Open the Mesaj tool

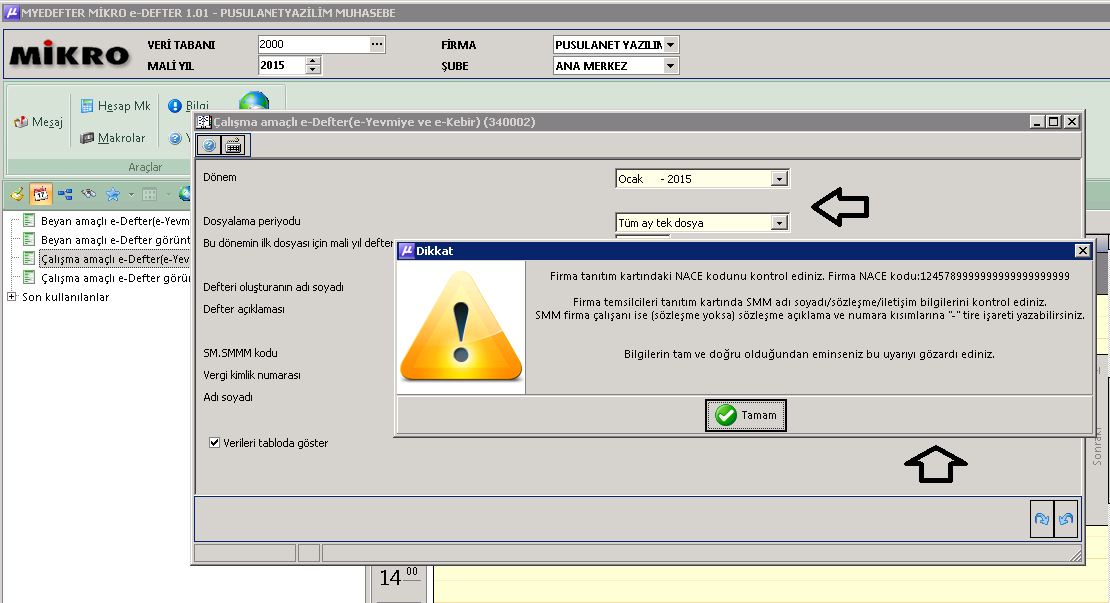(x=38, y=122)
